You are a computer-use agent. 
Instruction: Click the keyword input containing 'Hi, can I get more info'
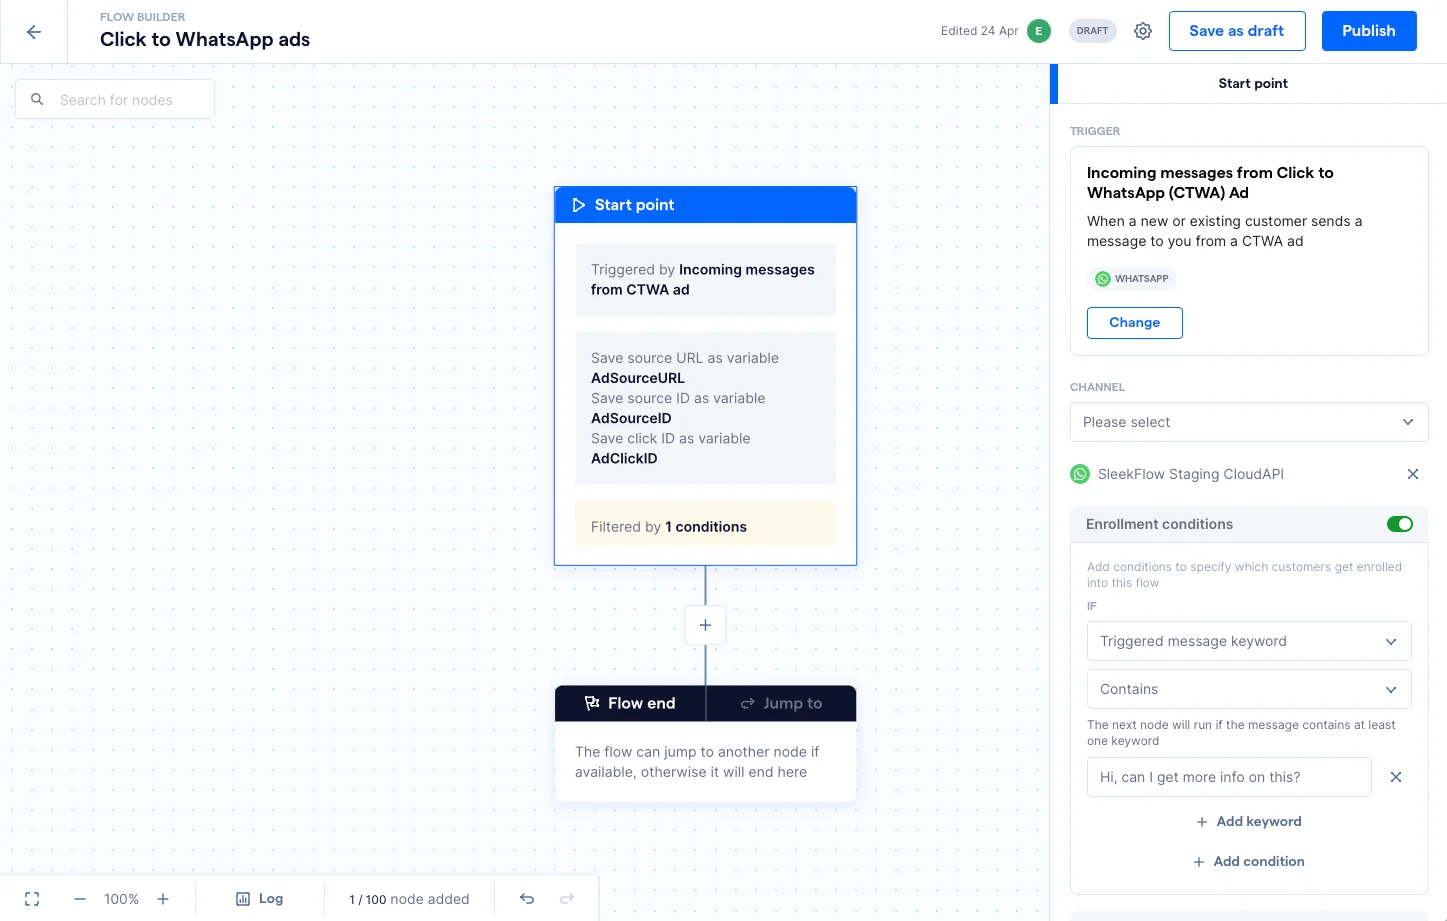coord(1228,777)
